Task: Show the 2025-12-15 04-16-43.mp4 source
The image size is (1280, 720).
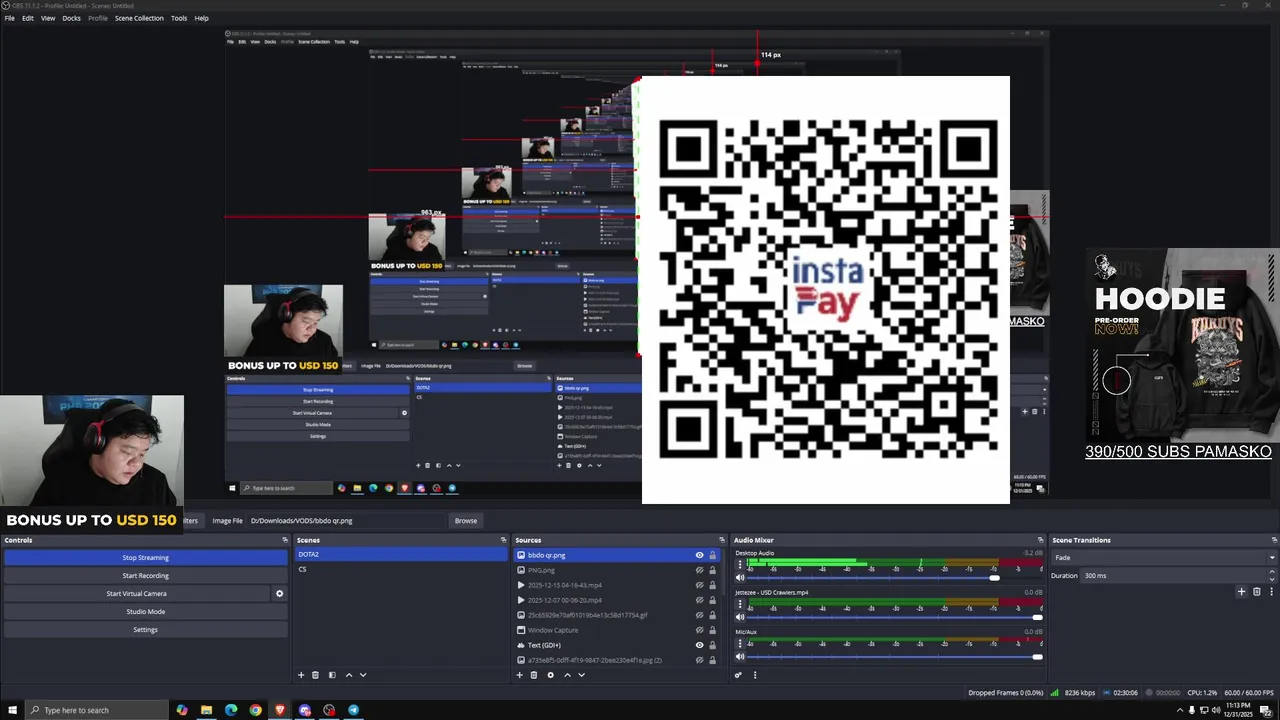Action: pyautogui.click(x=700, y=585)
